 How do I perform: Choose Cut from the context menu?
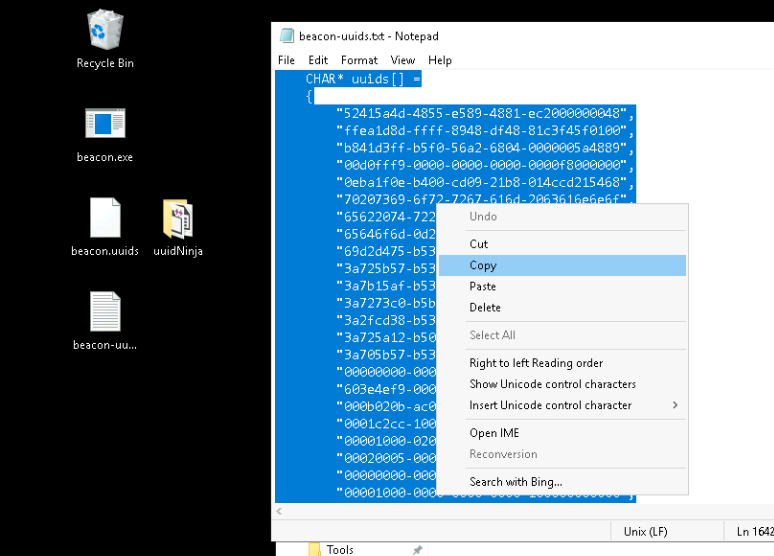pyautogui.click(x=562, y=244)
